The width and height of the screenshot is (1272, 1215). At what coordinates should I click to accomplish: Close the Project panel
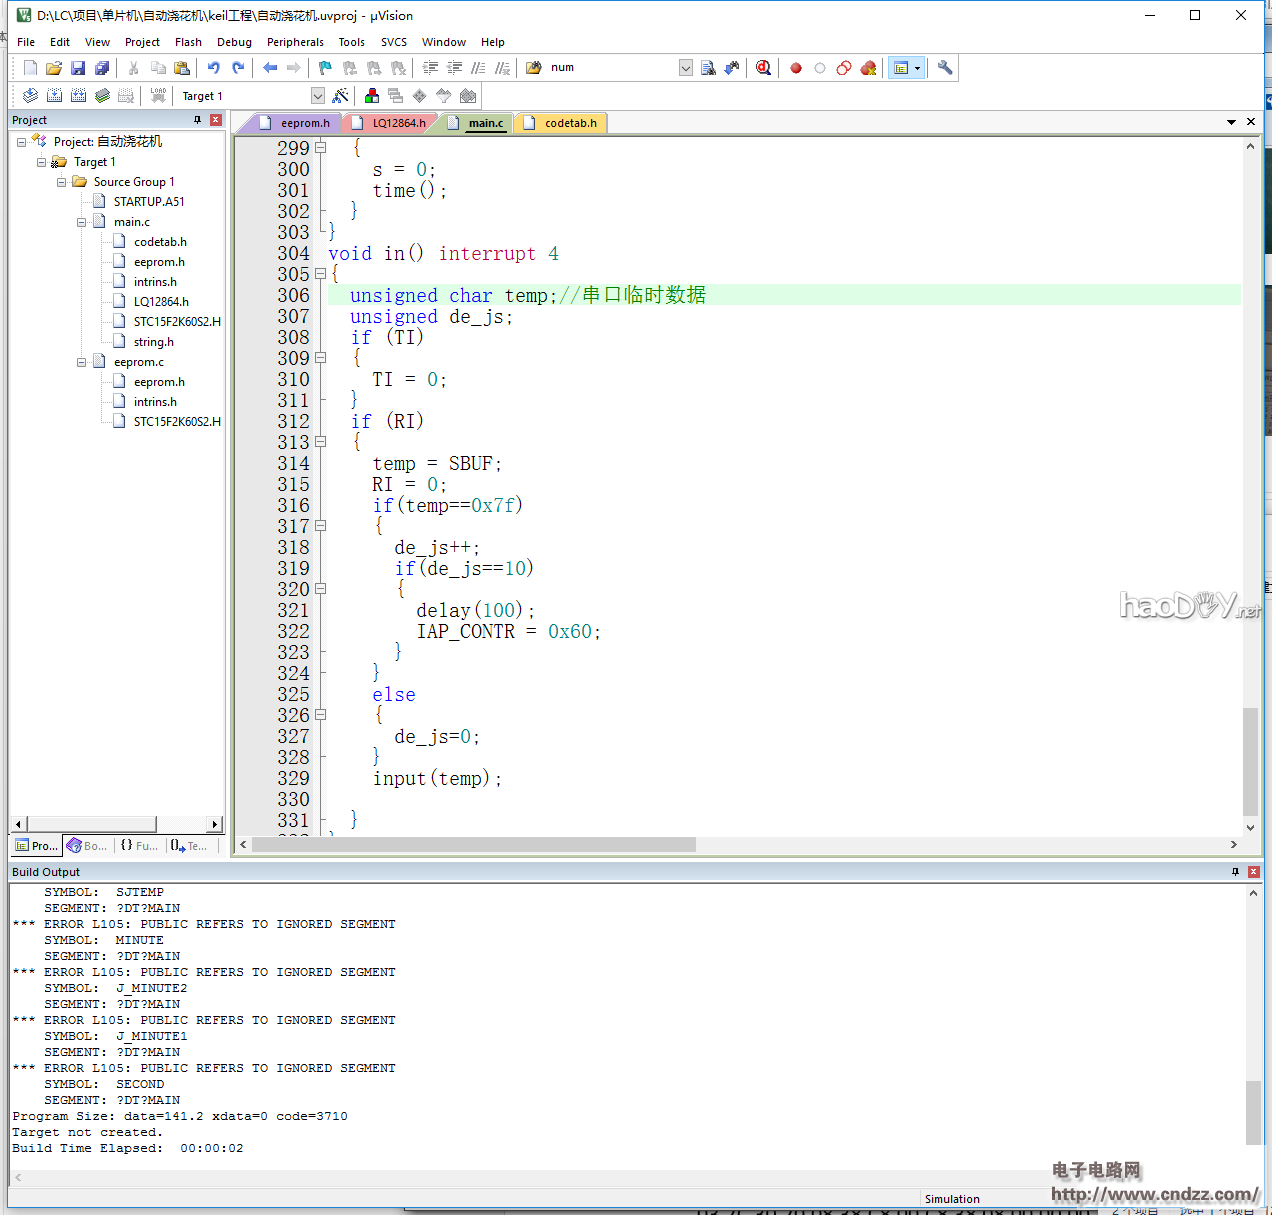(x=215, y=120)
